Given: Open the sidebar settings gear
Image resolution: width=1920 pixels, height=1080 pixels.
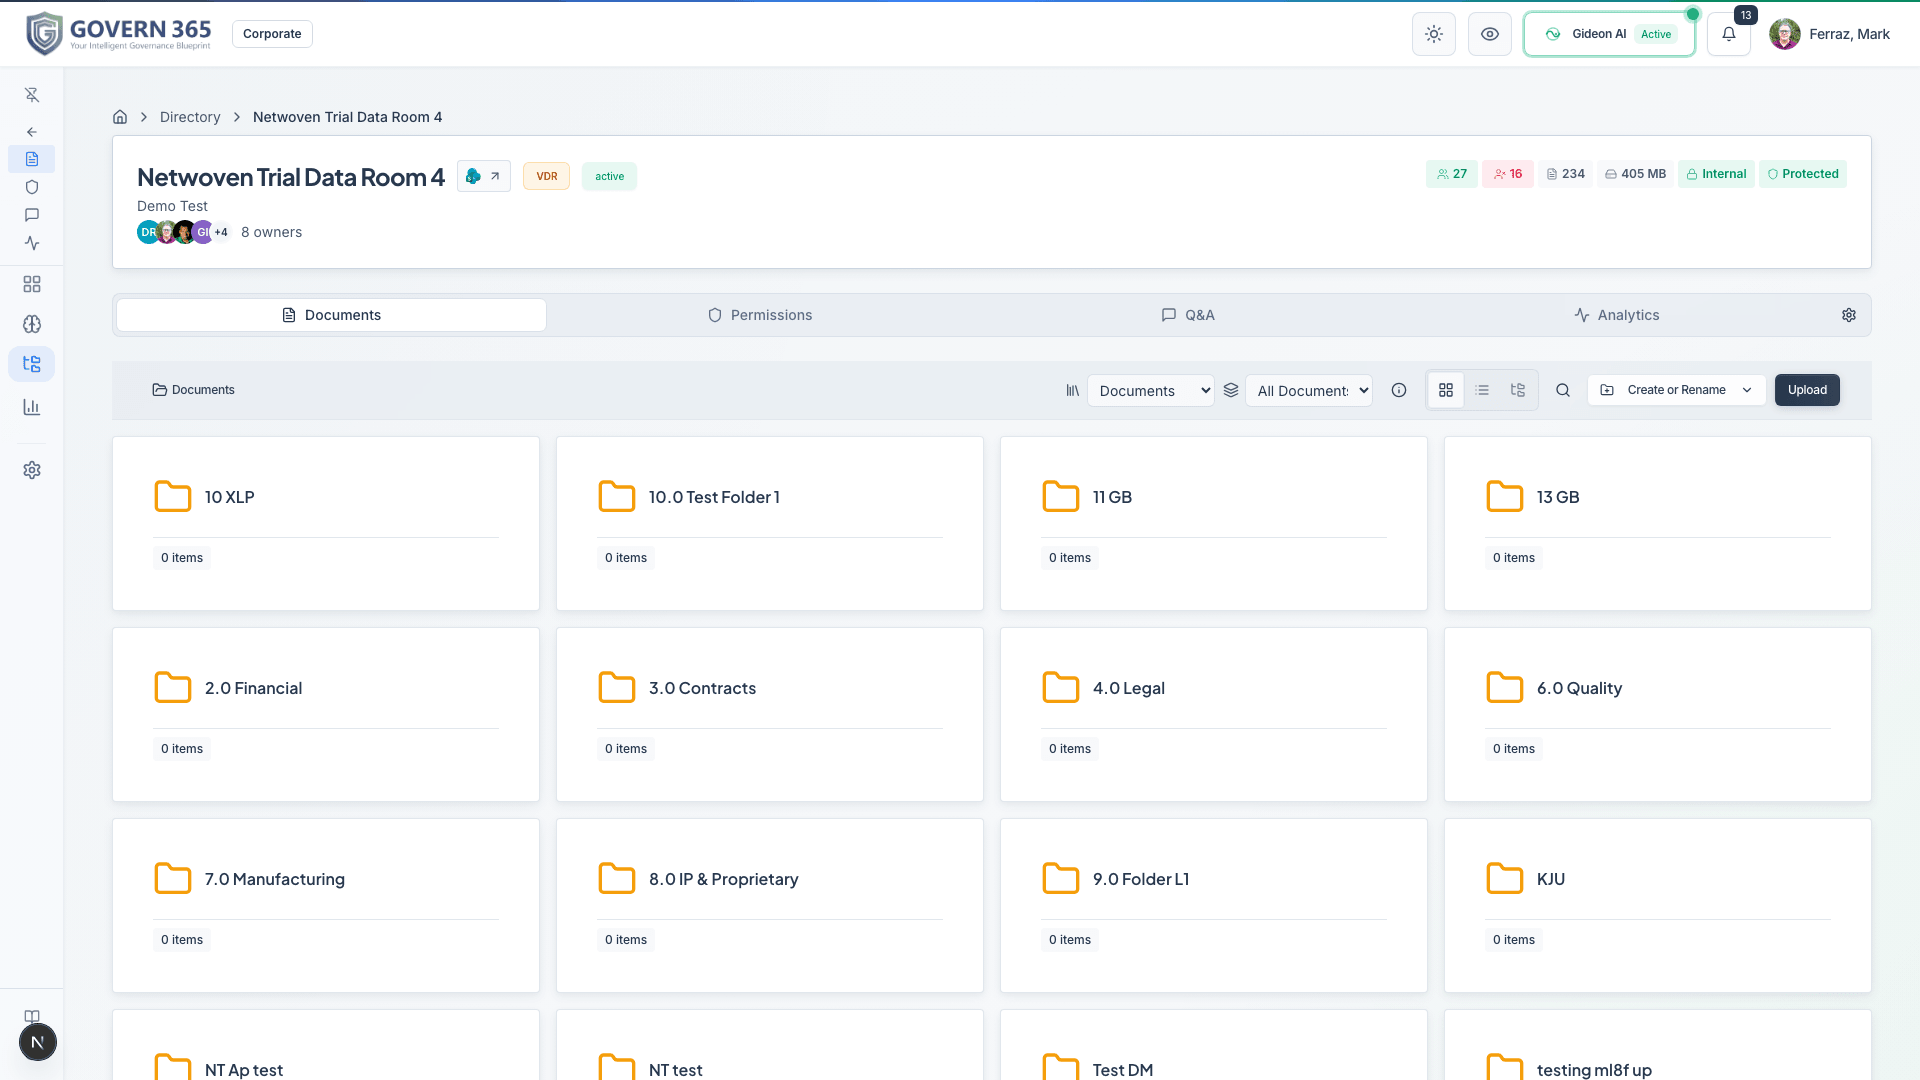Looking at the screenshot, I should coord(32,470).
